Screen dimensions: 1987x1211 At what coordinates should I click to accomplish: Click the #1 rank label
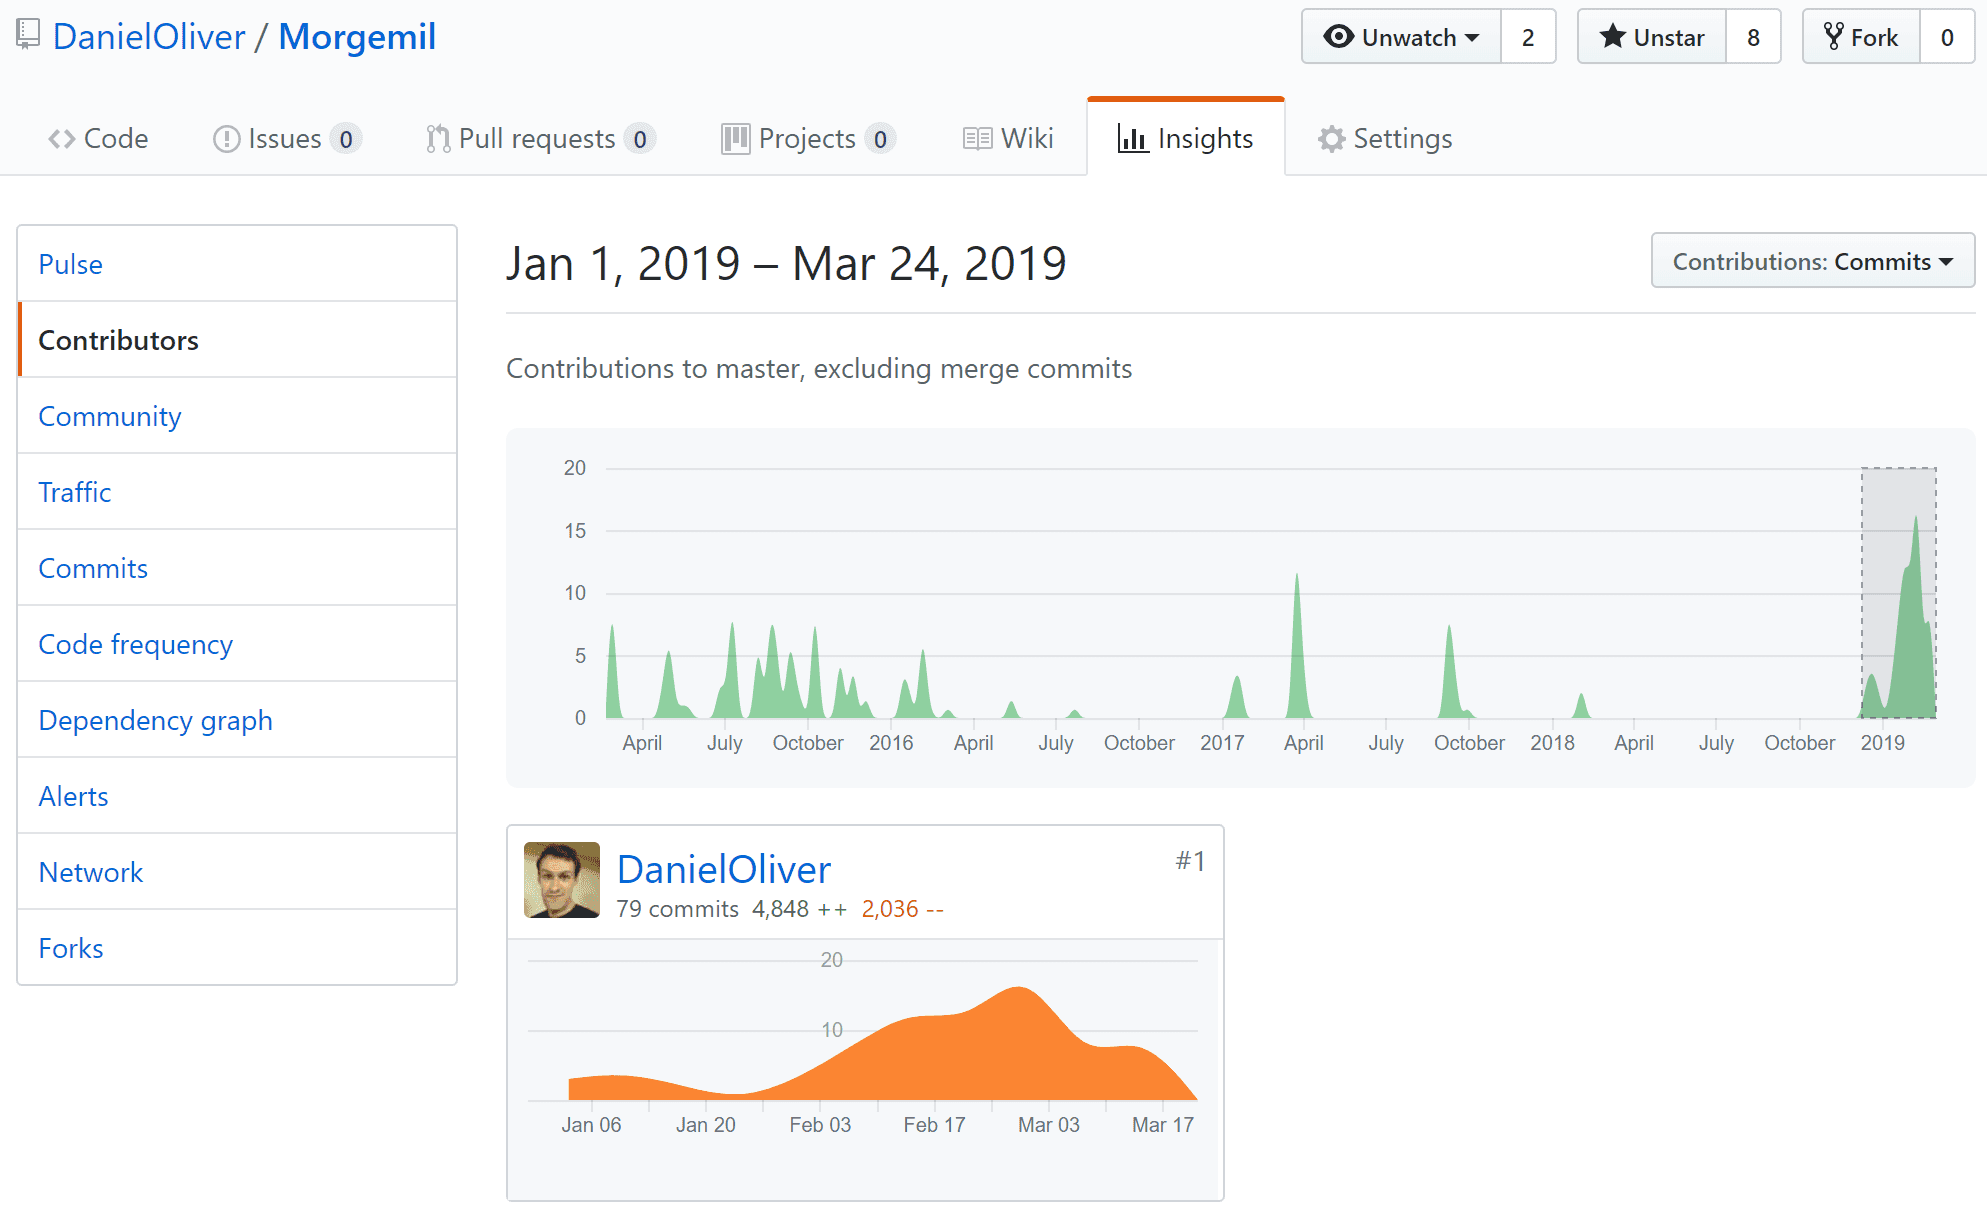(x=1190, y=861)
